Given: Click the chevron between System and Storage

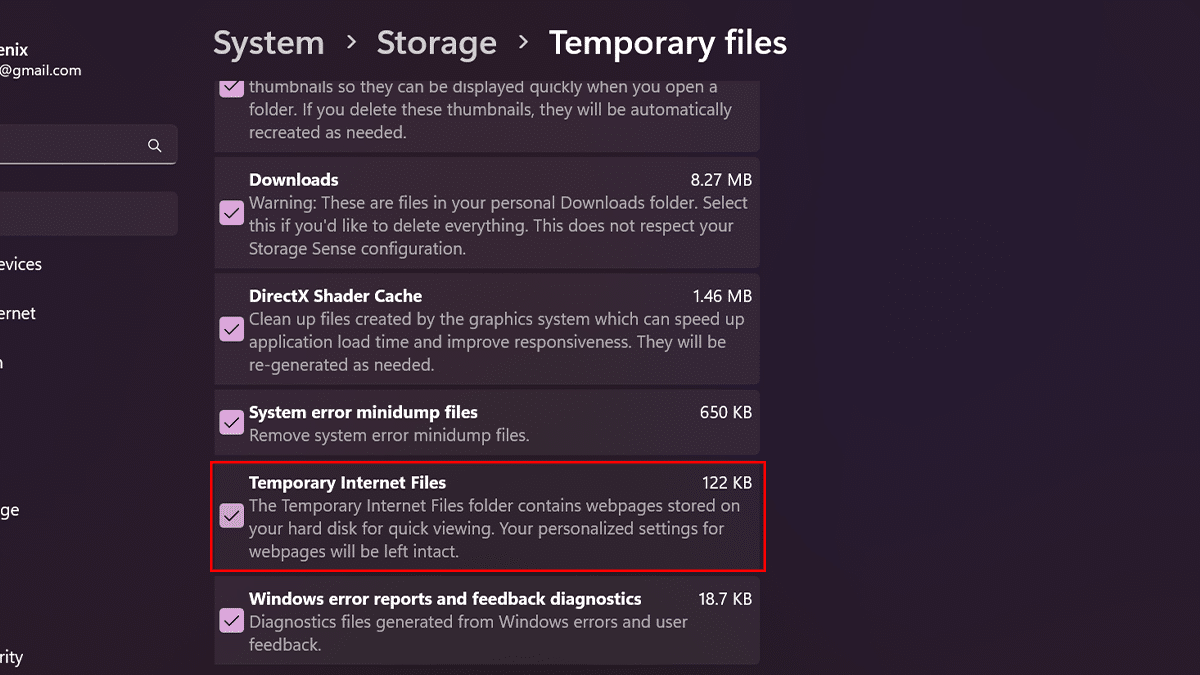Looking at the screenshot, I should (x=351, y=43).
